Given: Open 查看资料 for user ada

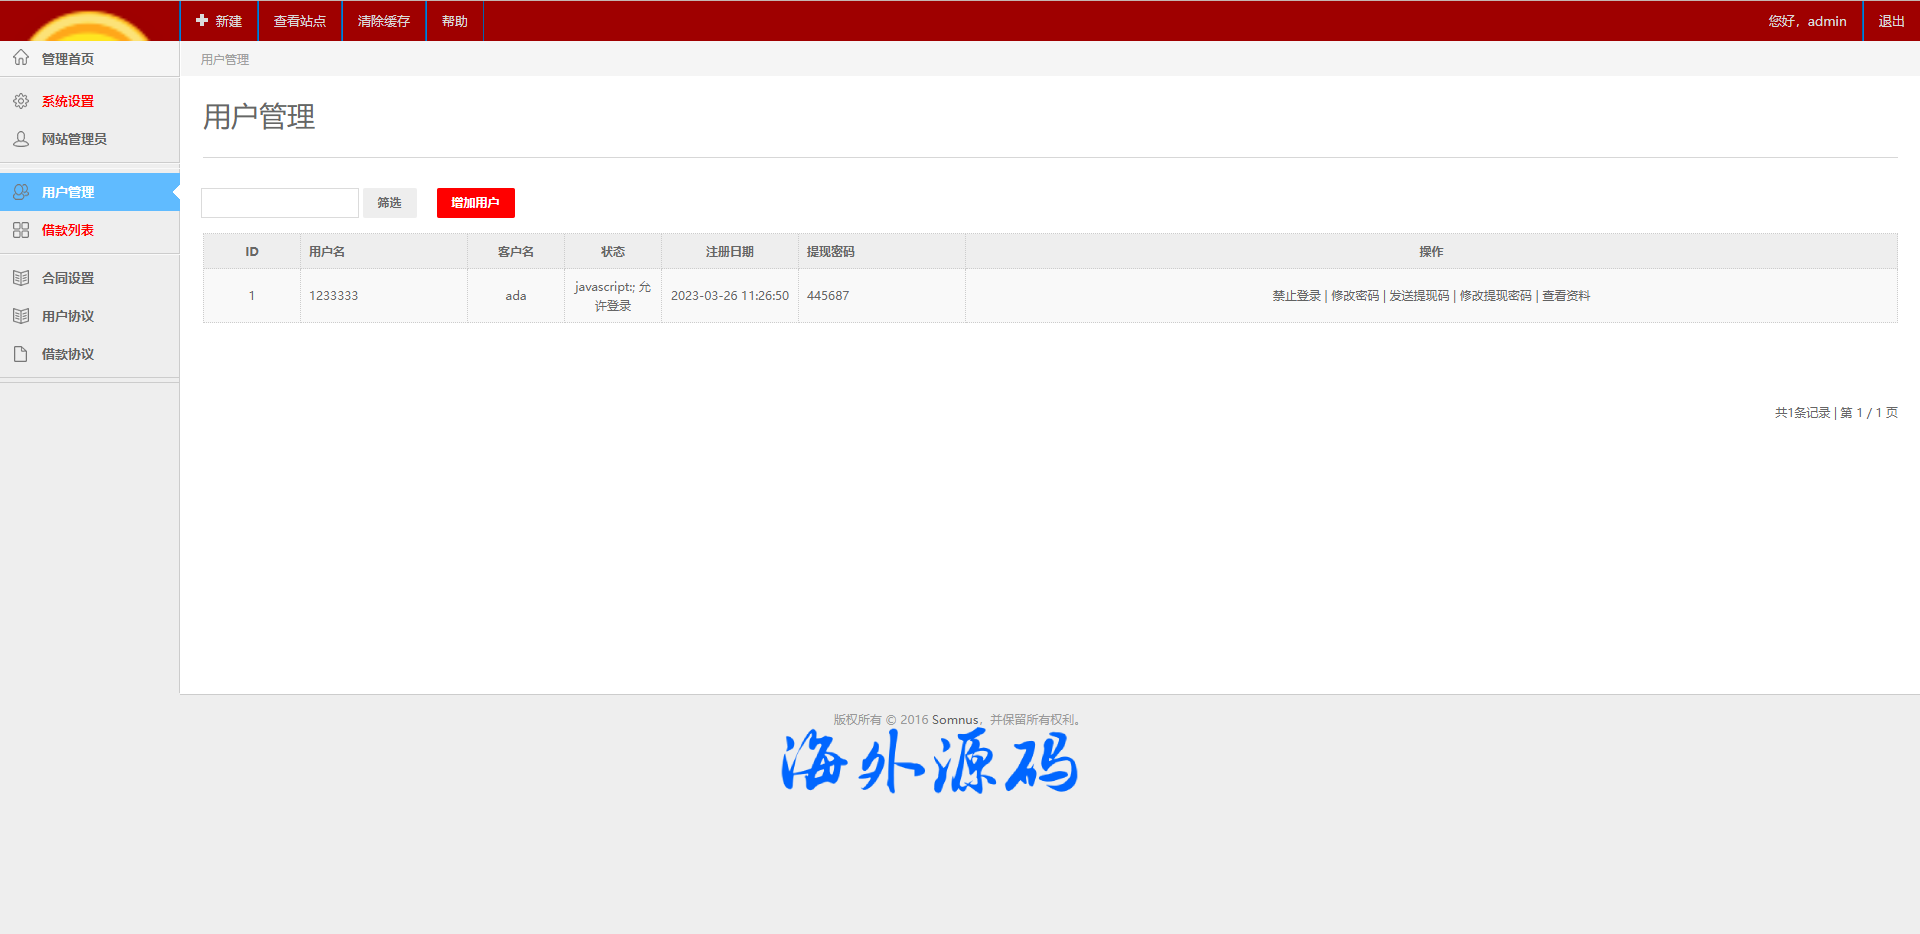Looking at the screenshot, I should tap(1566, 296).
